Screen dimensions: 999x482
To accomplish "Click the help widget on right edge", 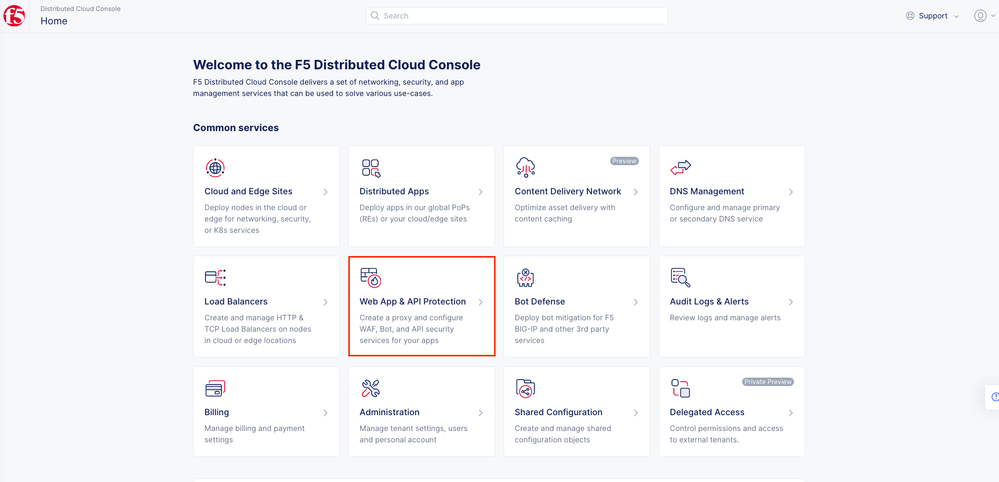I will 994,397.
